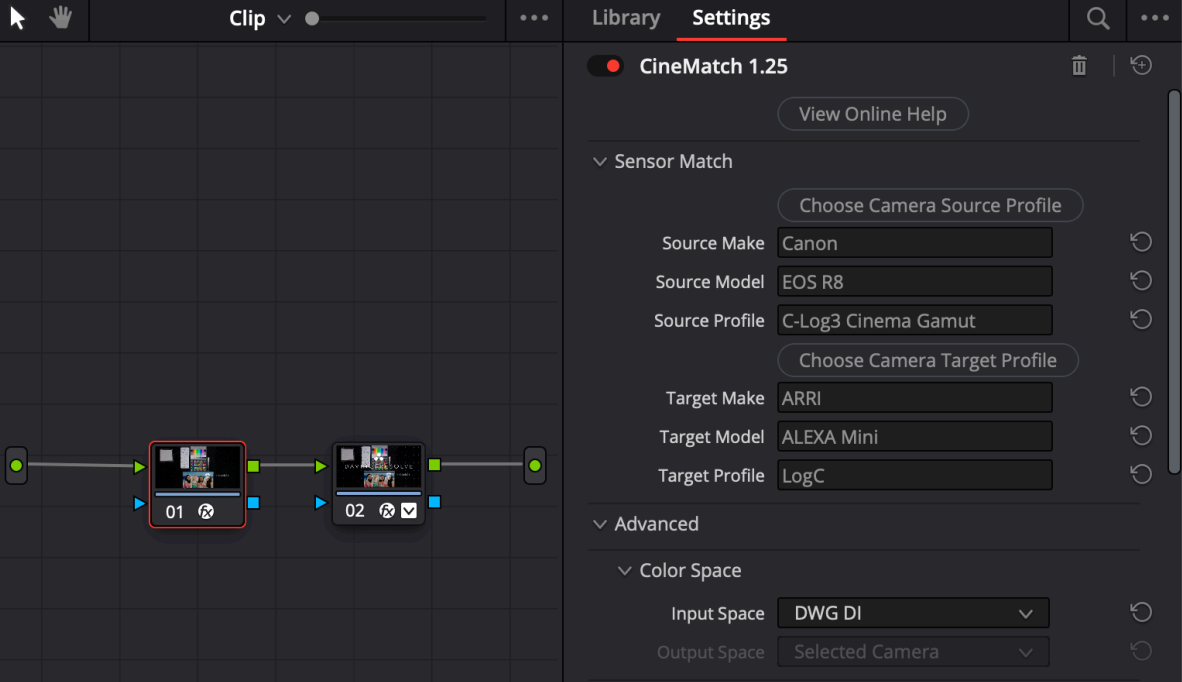Image resolution: width=1182 pixels, height=682 pixels.
Task: Select the Settings tab
Action: pos(731,18)
